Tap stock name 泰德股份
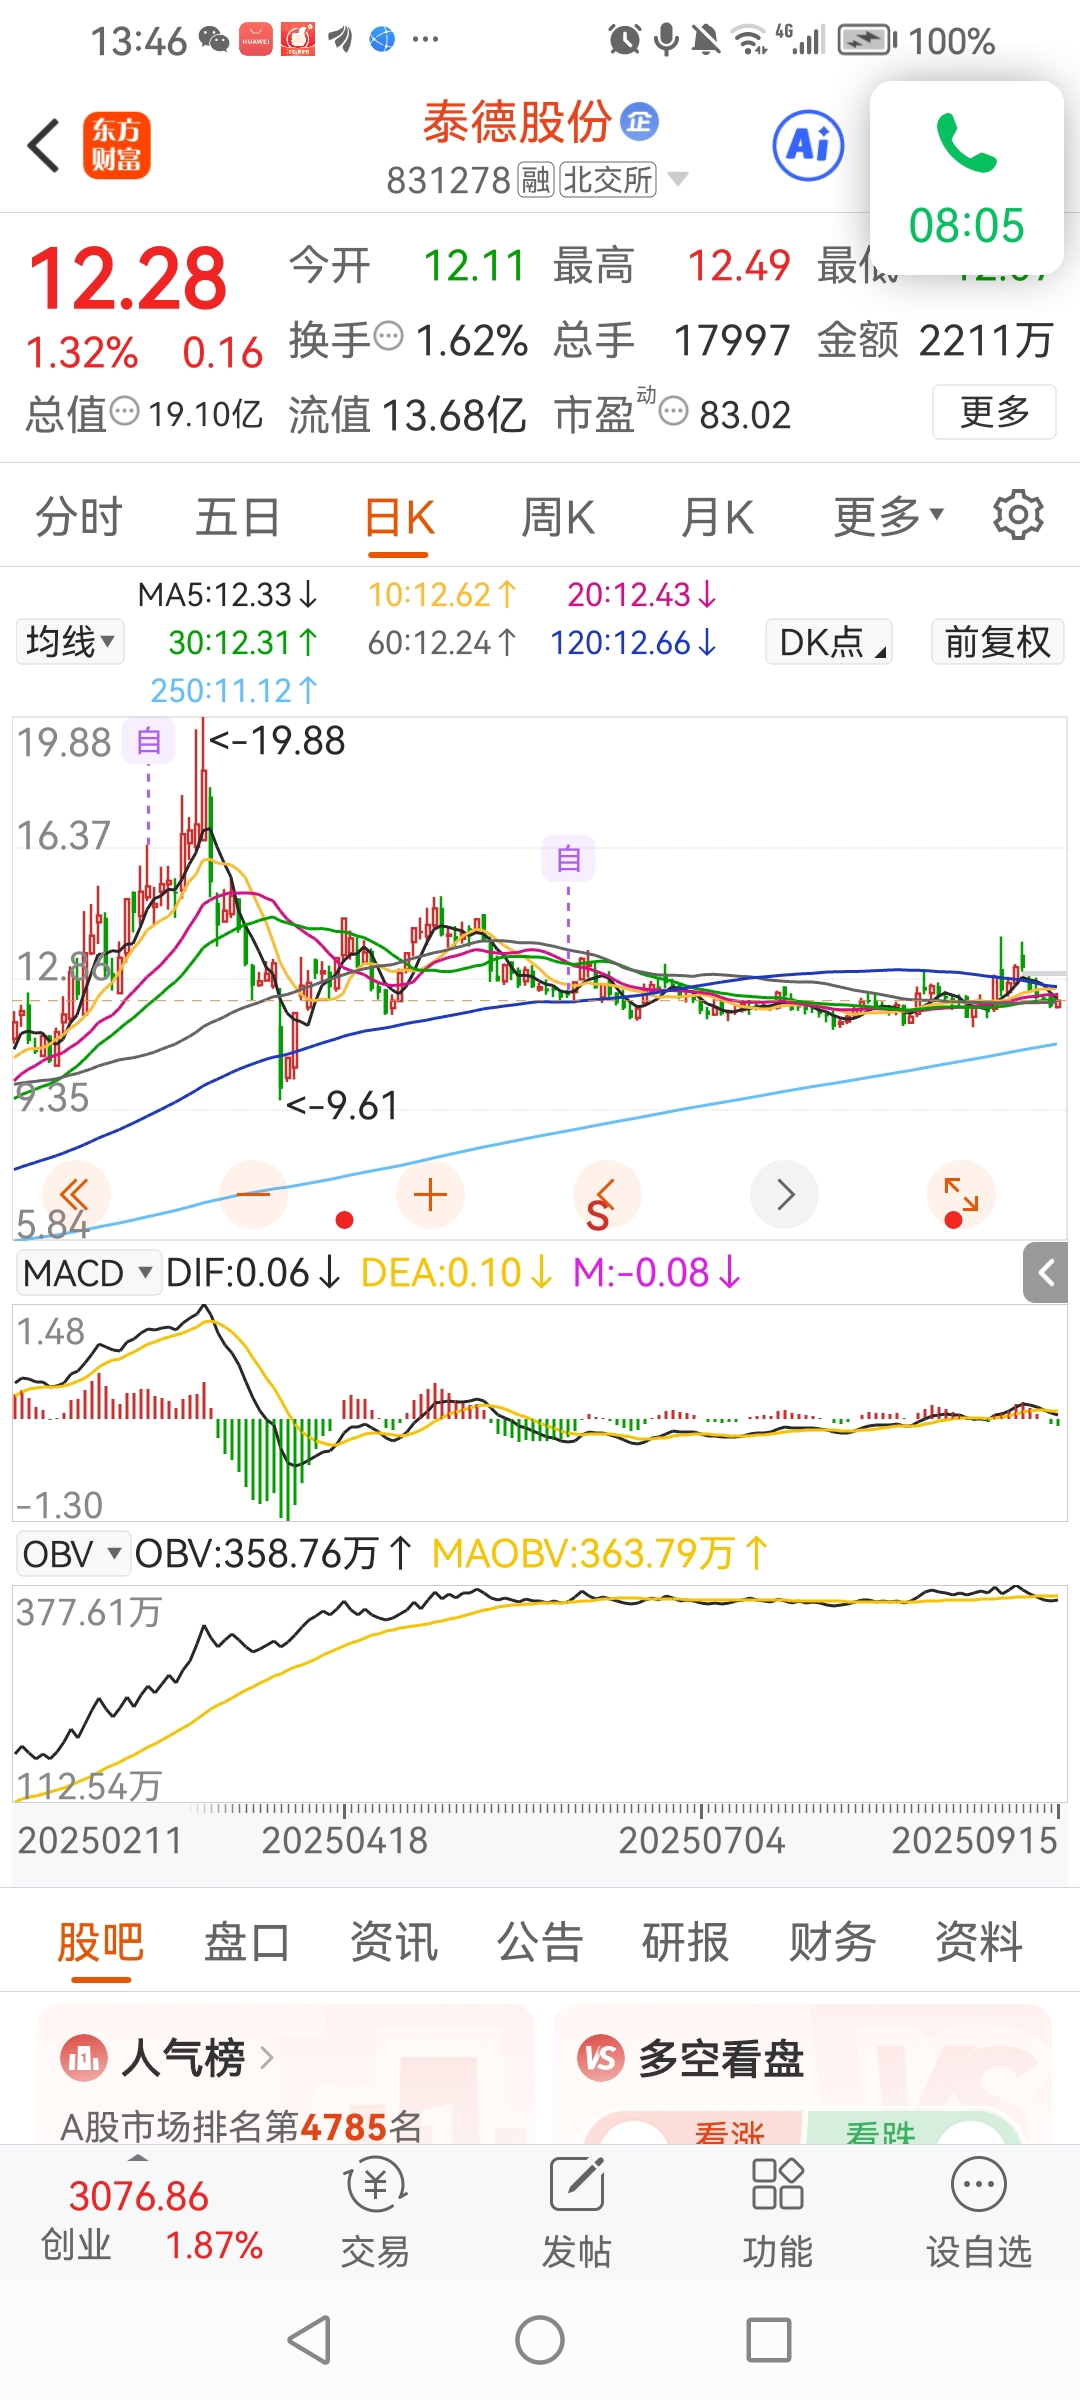1080x2400 pixels. click(x=517, y=122)
